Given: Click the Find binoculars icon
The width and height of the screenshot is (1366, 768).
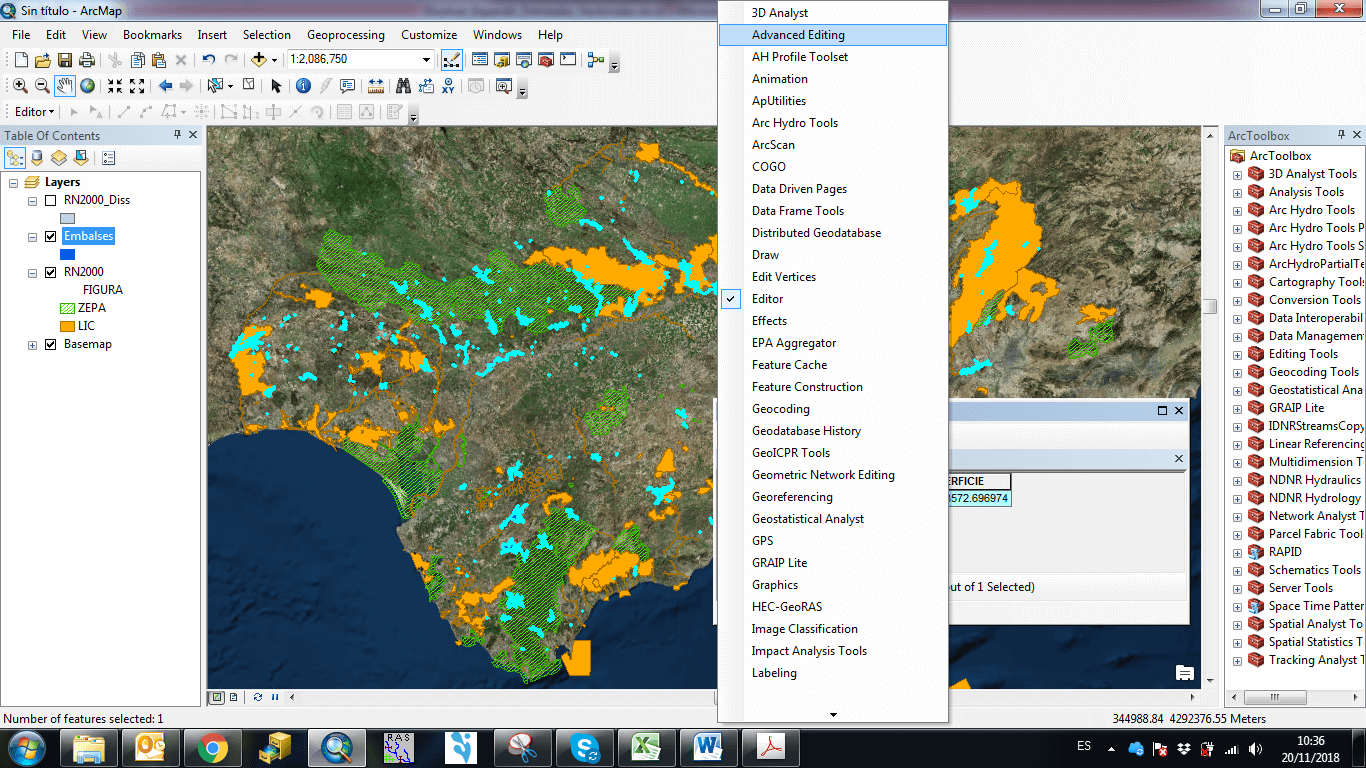Looking at the screenshot, I should pos(403,86).
